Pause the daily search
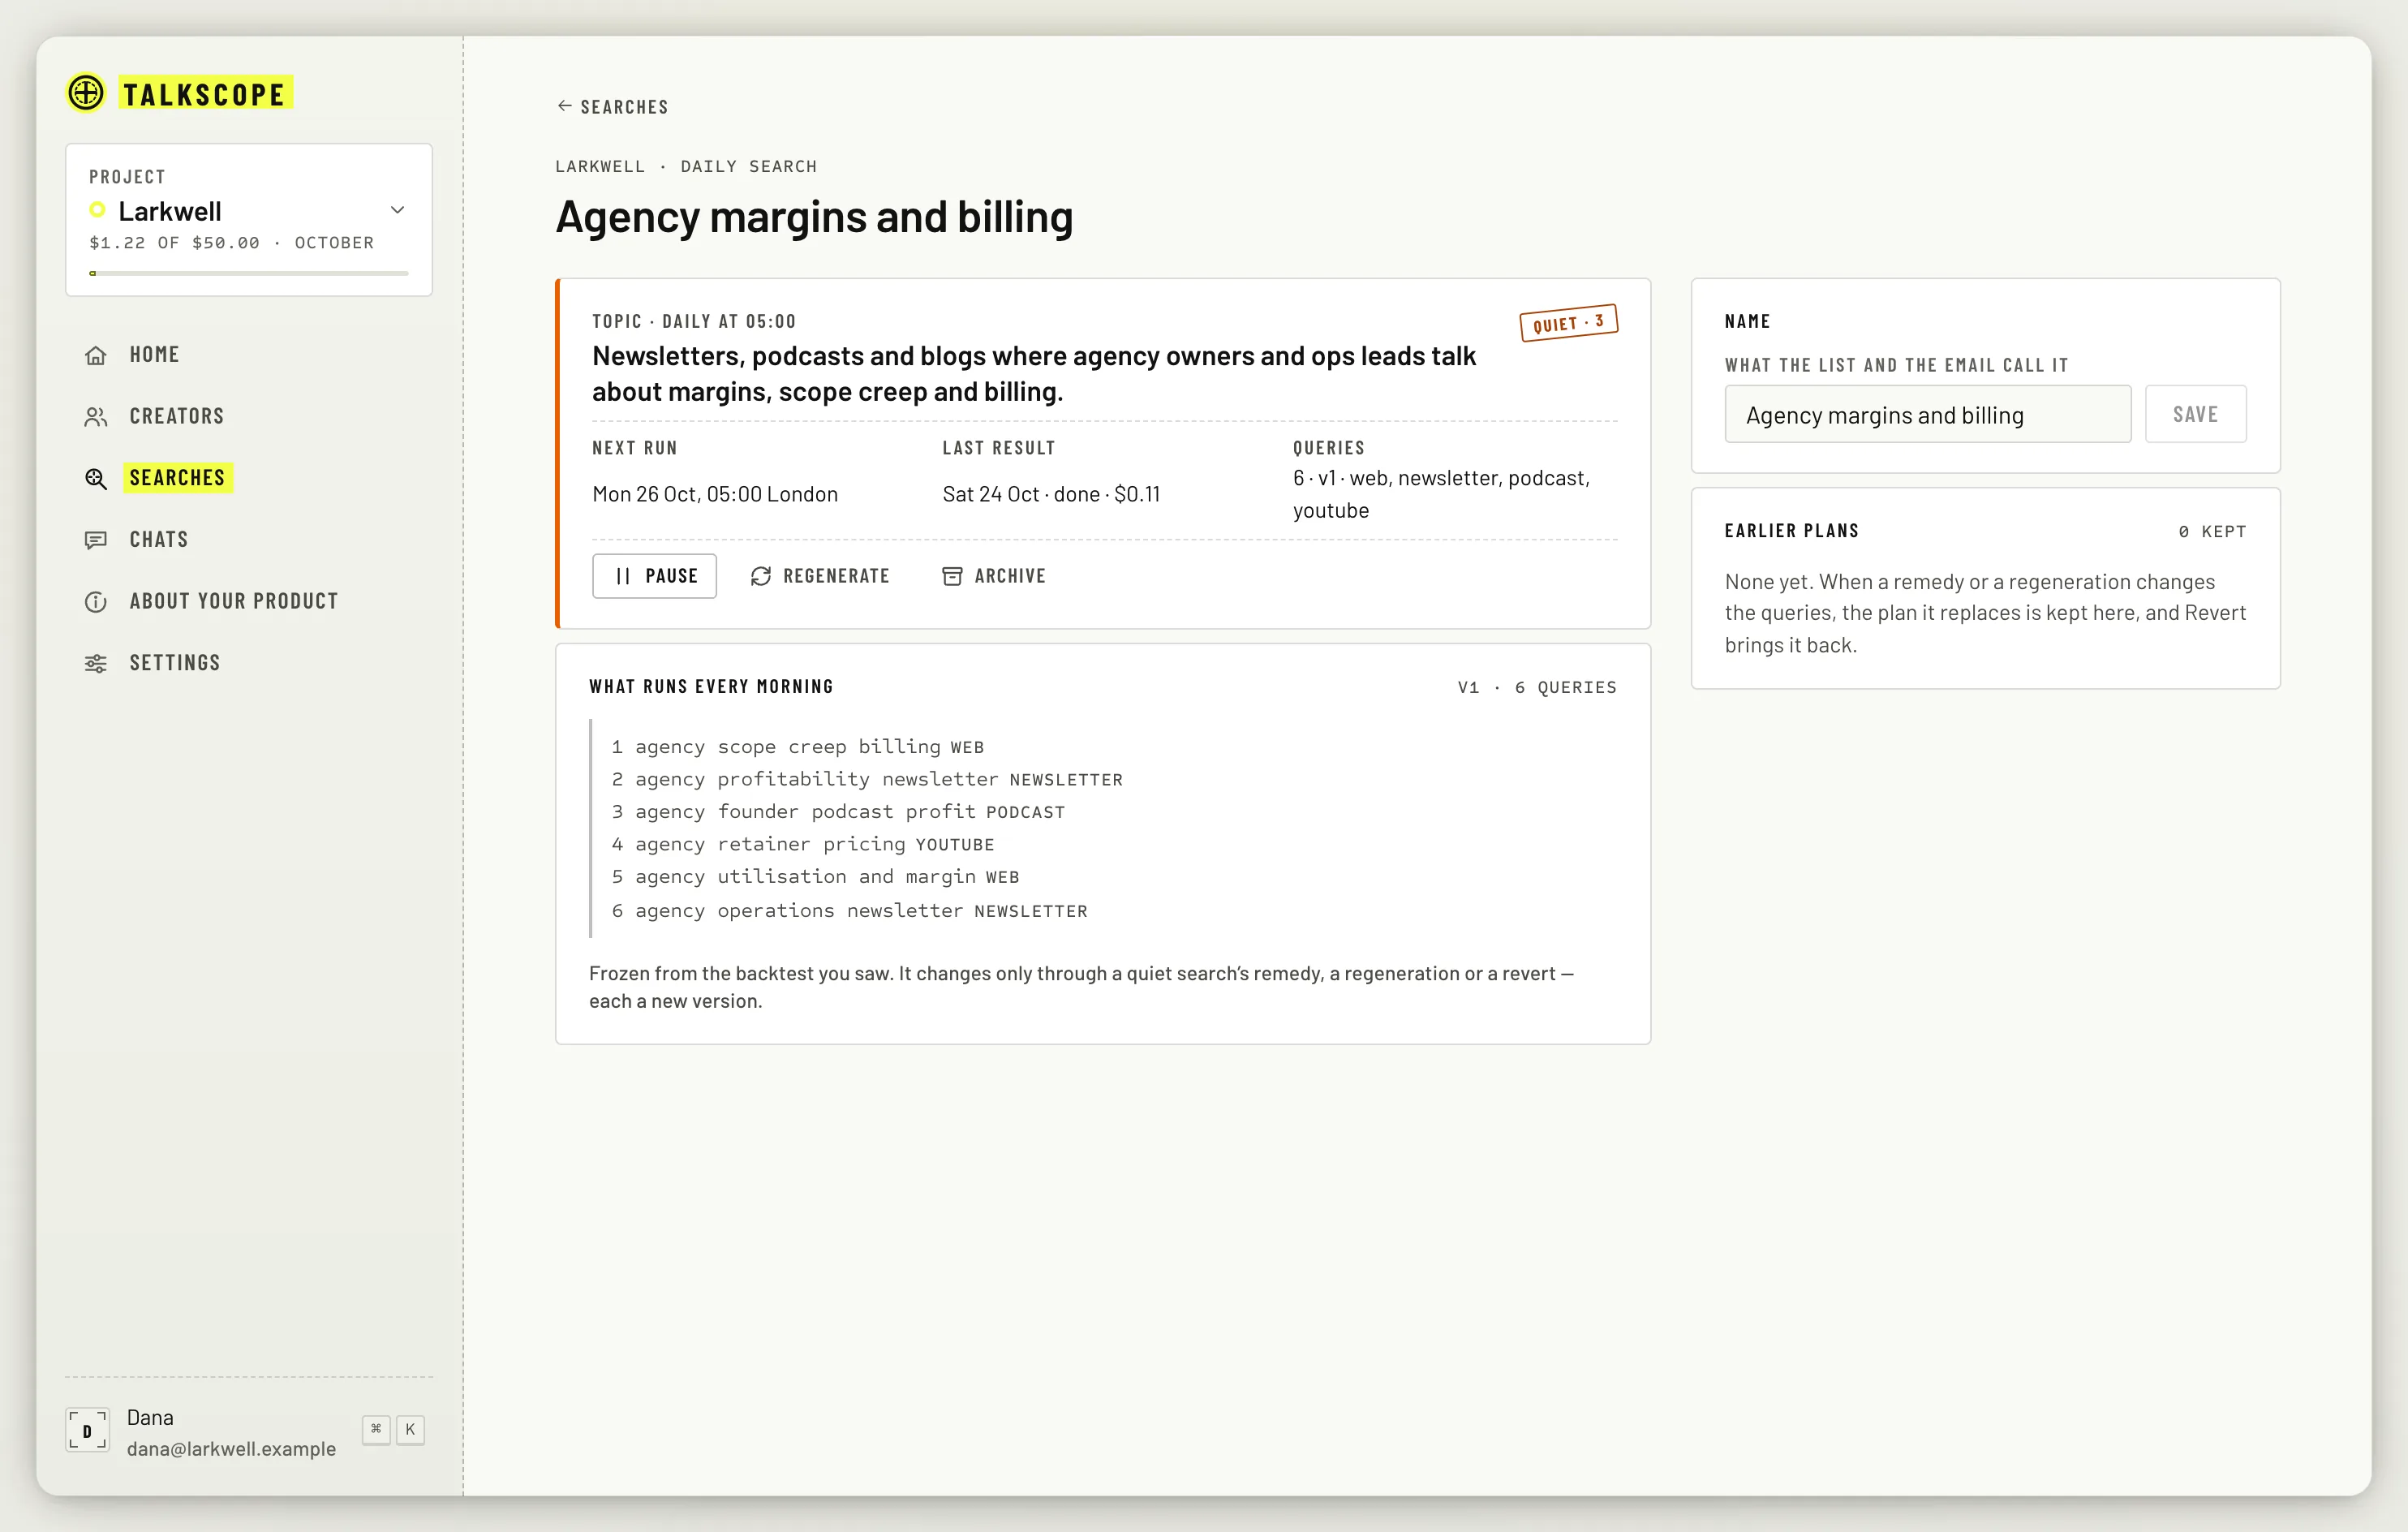 click(x=654, y=576)
